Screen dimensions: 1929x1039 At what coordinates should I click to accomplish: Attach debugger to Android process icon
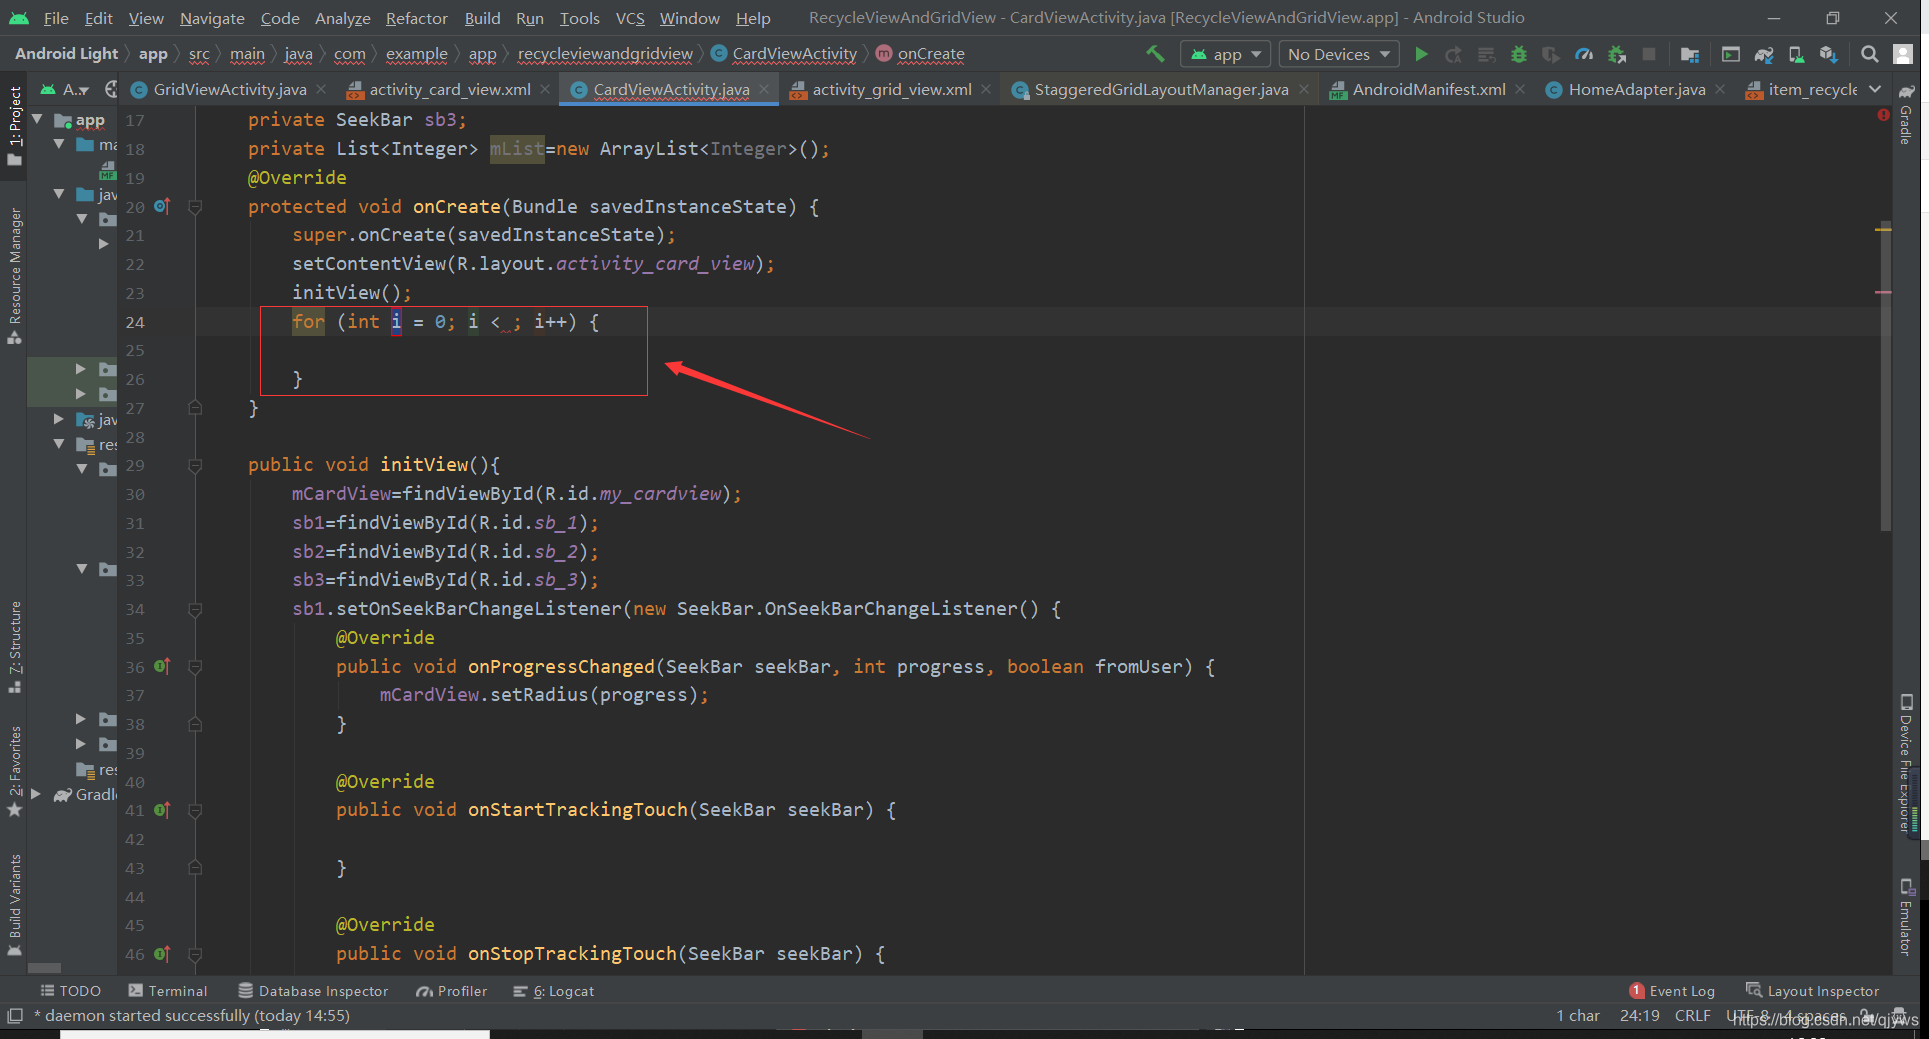pos(1617,54)
